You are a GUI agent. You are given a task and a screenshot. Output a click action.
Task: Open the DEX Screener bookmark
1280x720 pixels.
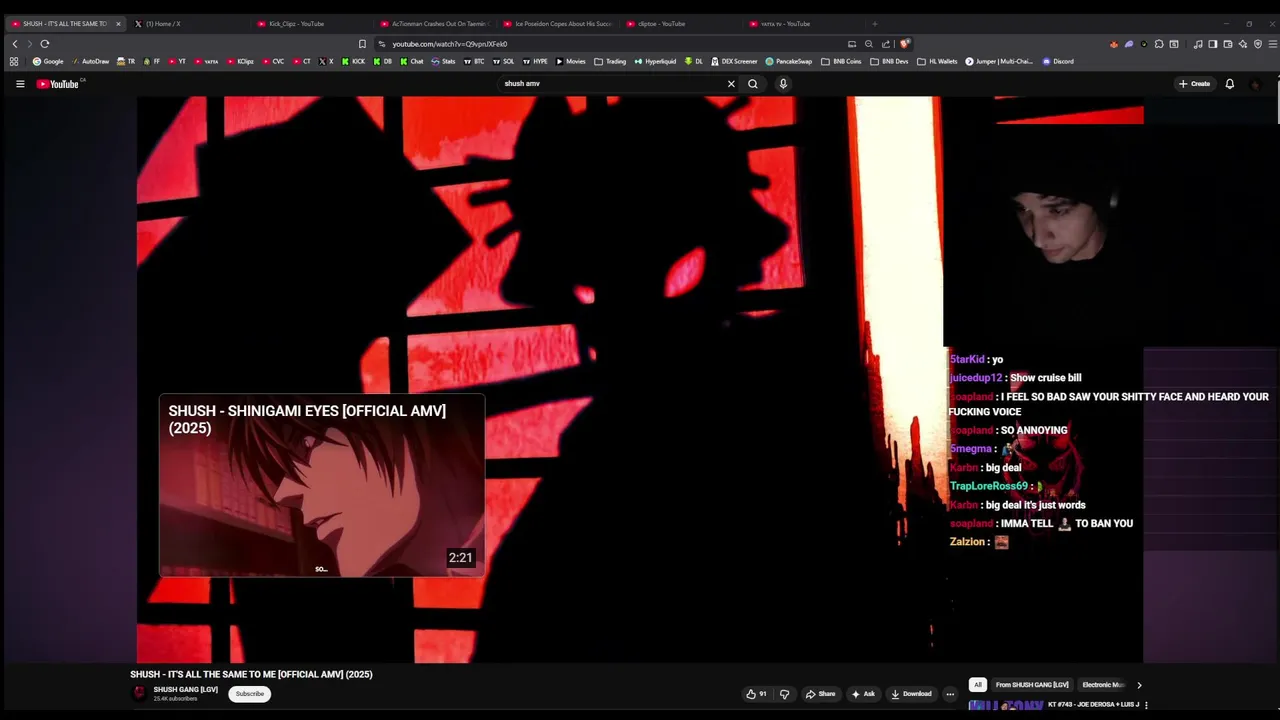(x=734, y=62)
